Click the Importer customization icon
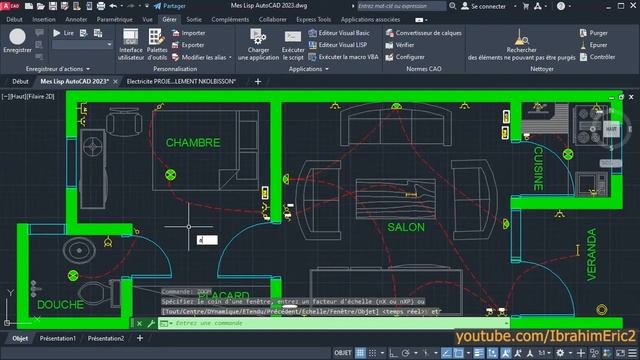The height and width of the screenshot is (360, 640). point(188,33)
